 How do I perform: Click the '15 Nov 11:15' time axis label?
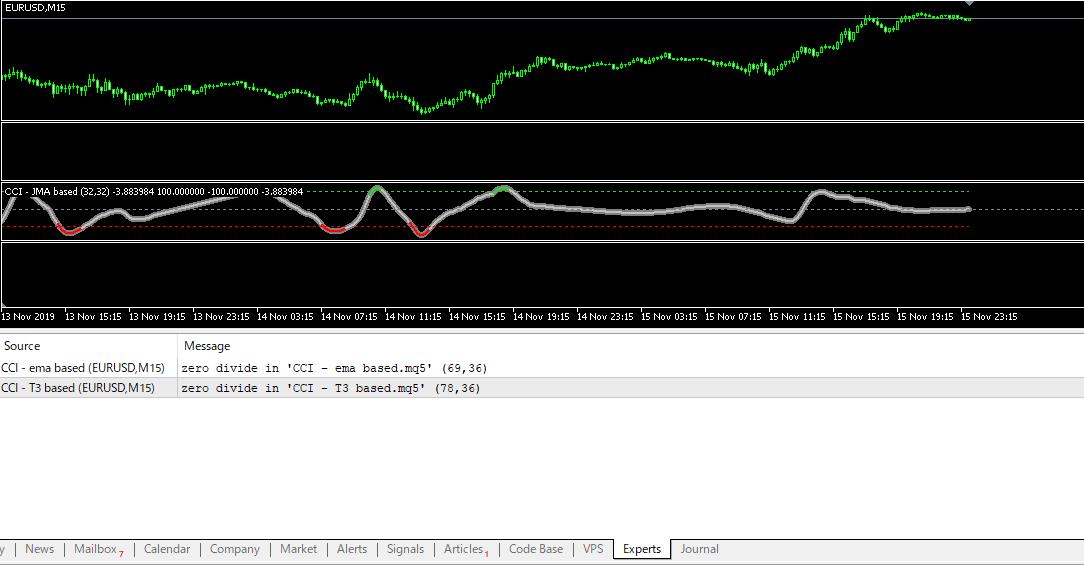click(797, 317)
